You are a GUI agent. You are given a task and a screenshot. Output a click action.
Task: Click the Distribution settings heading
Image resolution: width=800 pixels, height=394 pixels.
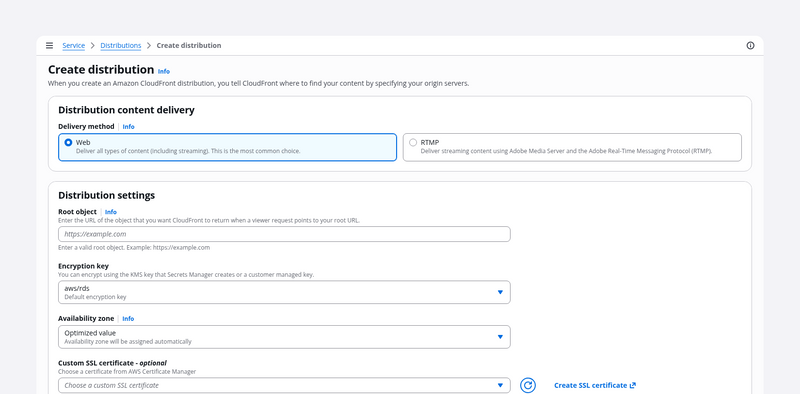107,195
